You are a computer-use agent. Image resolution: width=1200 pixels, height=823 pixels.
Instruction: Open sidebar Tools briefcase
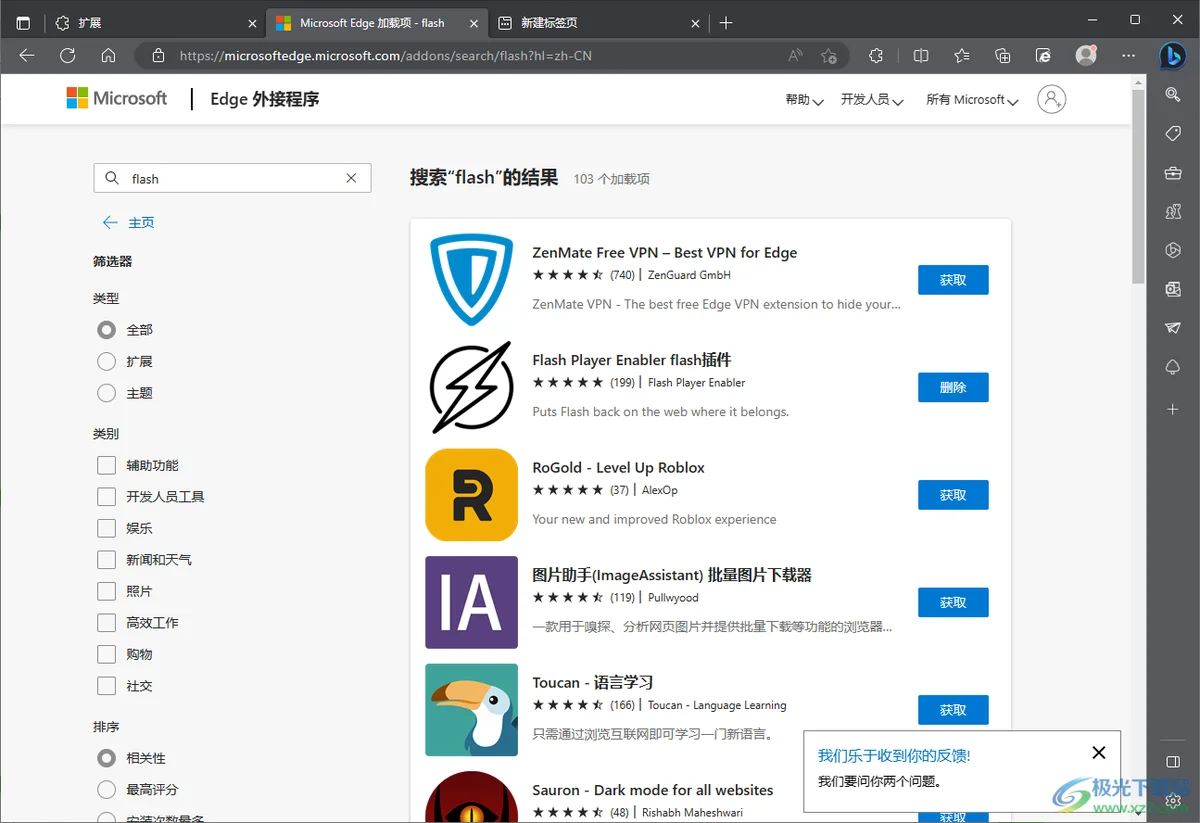tap(1173, 173)
